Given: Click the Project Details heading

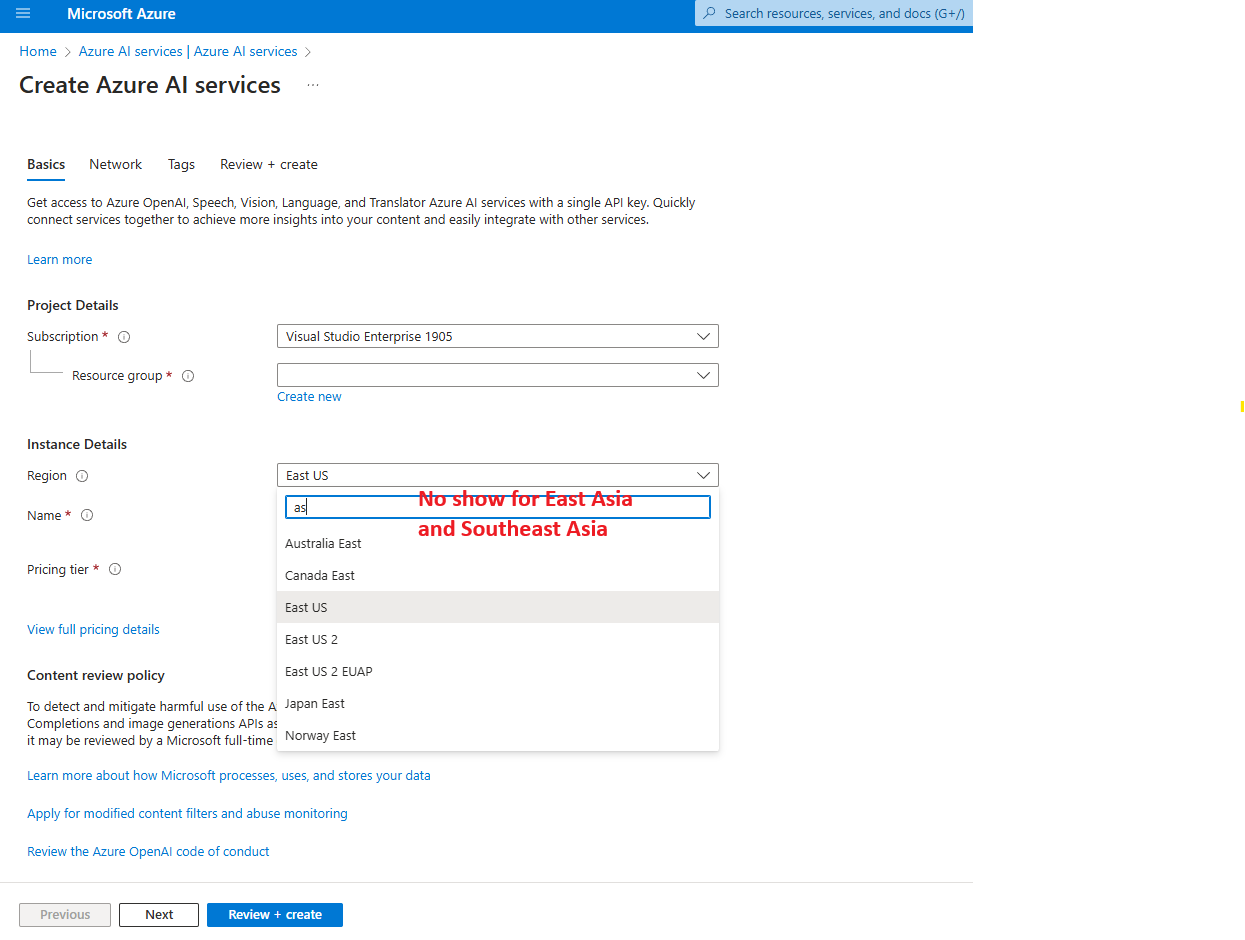Looking at the screenshot, I should [73, 305].
